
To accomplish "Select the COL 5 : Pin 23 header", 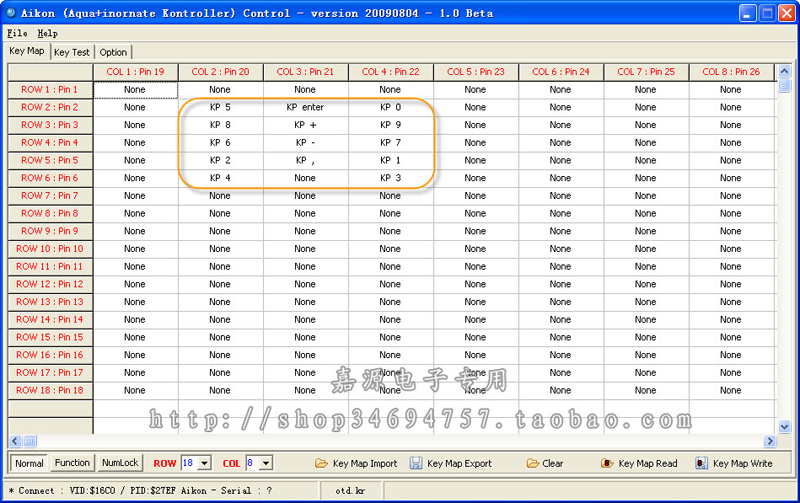I will pos(476,72).
